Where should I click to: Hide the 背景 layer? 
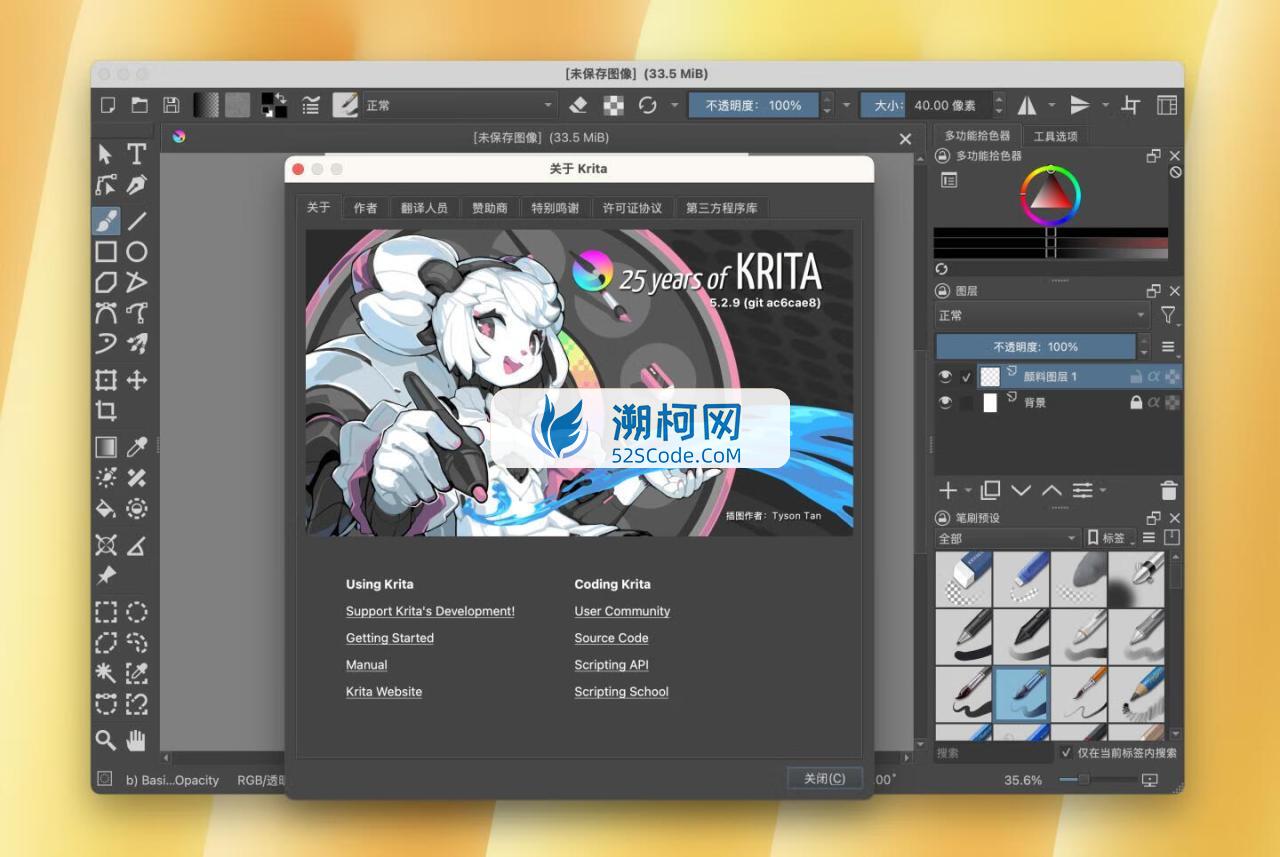pyautogui.click(x=945, y=403)
